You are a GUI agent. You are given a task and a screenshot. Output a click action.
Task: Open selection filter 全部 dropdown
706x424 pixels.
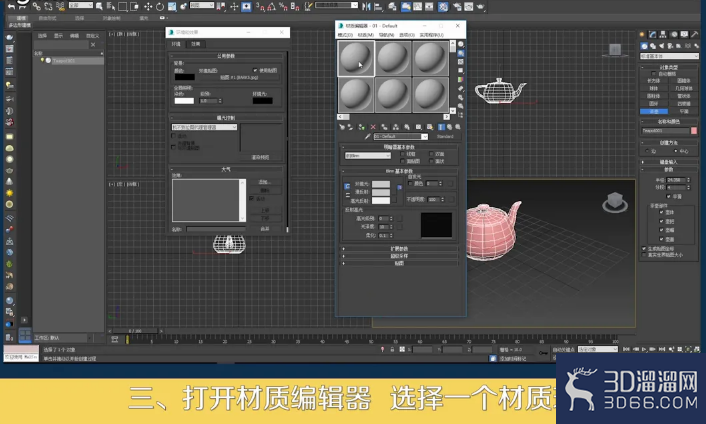pos(81,5)
